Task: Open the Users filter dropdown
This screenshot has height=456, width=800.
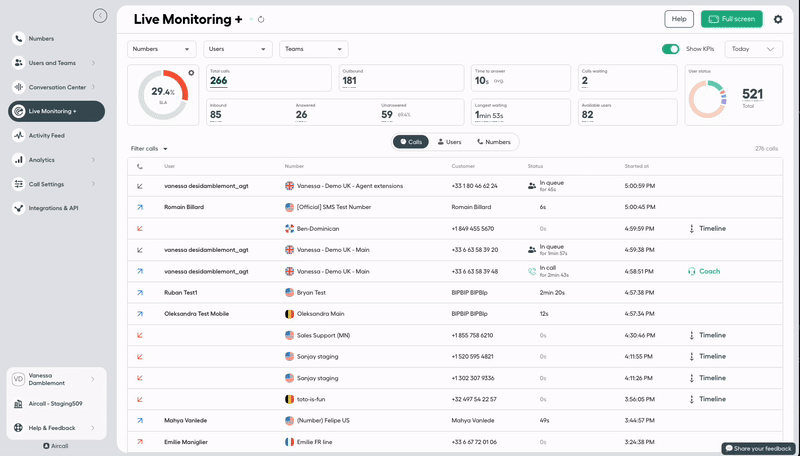Action: [x=237, y=48]
